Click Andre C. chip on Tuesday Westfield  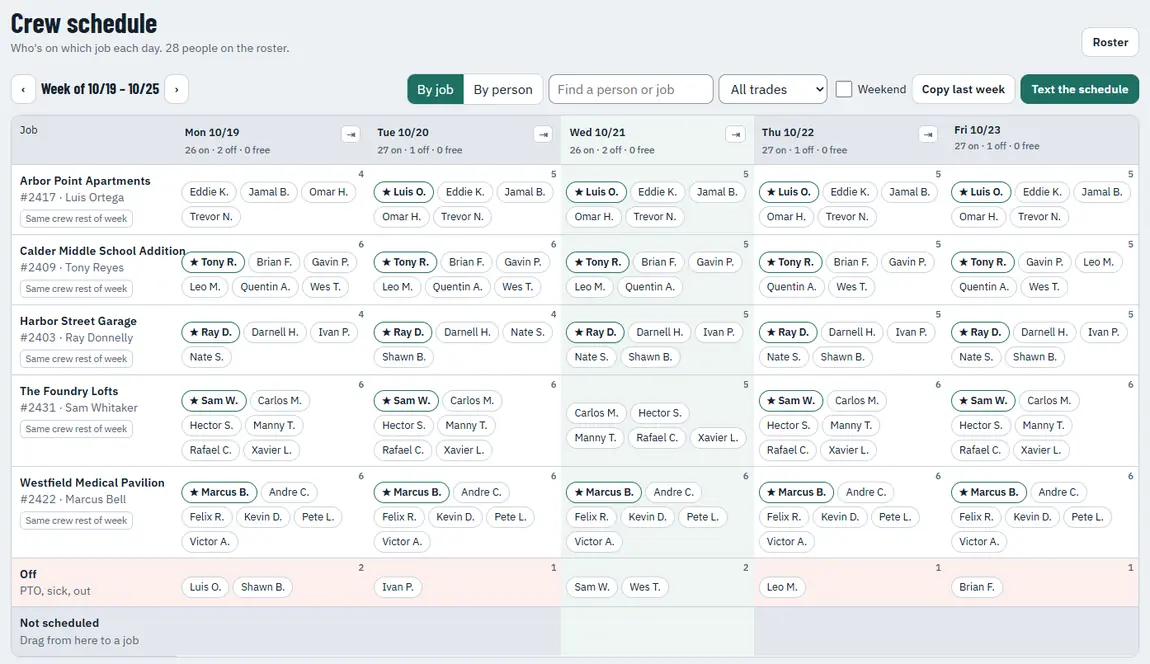tap(481, 492)
